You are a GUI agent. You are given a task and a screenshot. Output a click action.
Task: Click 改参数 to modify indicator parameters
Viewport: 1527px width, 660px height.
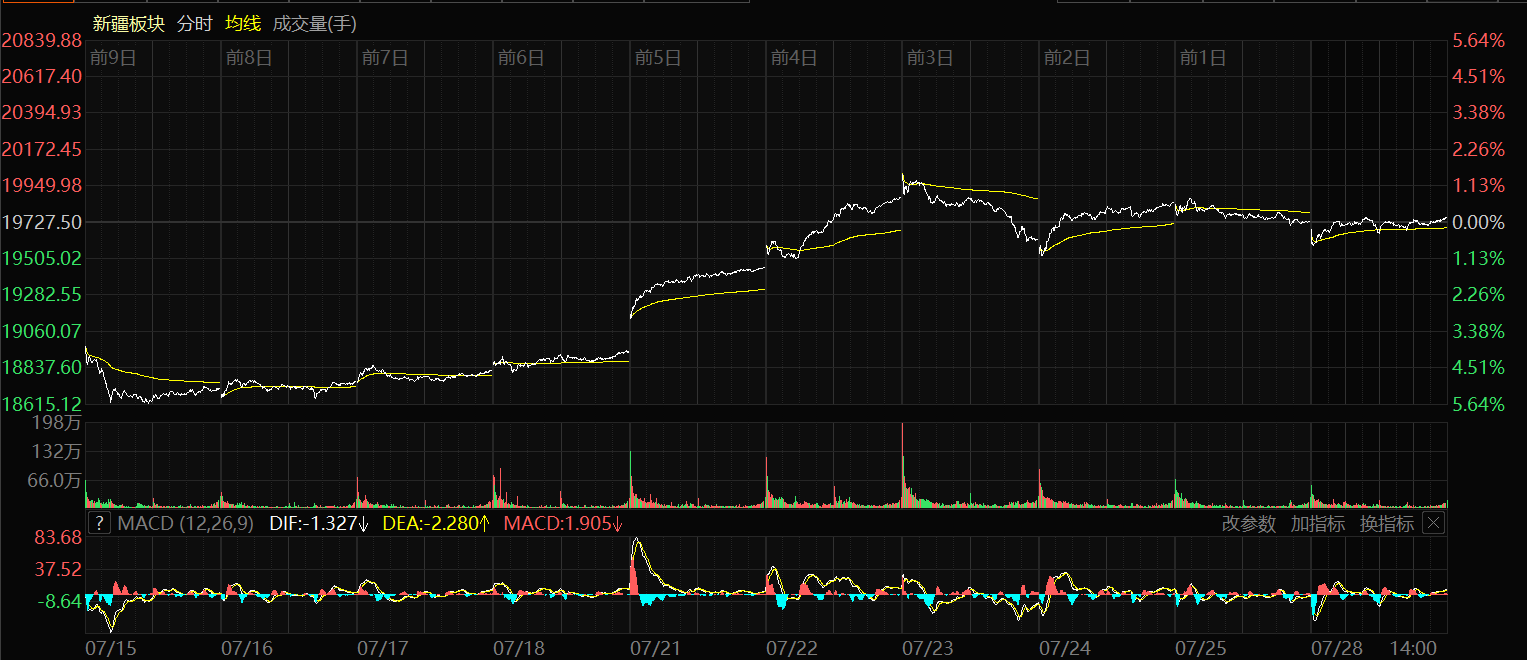point(1248,524)
